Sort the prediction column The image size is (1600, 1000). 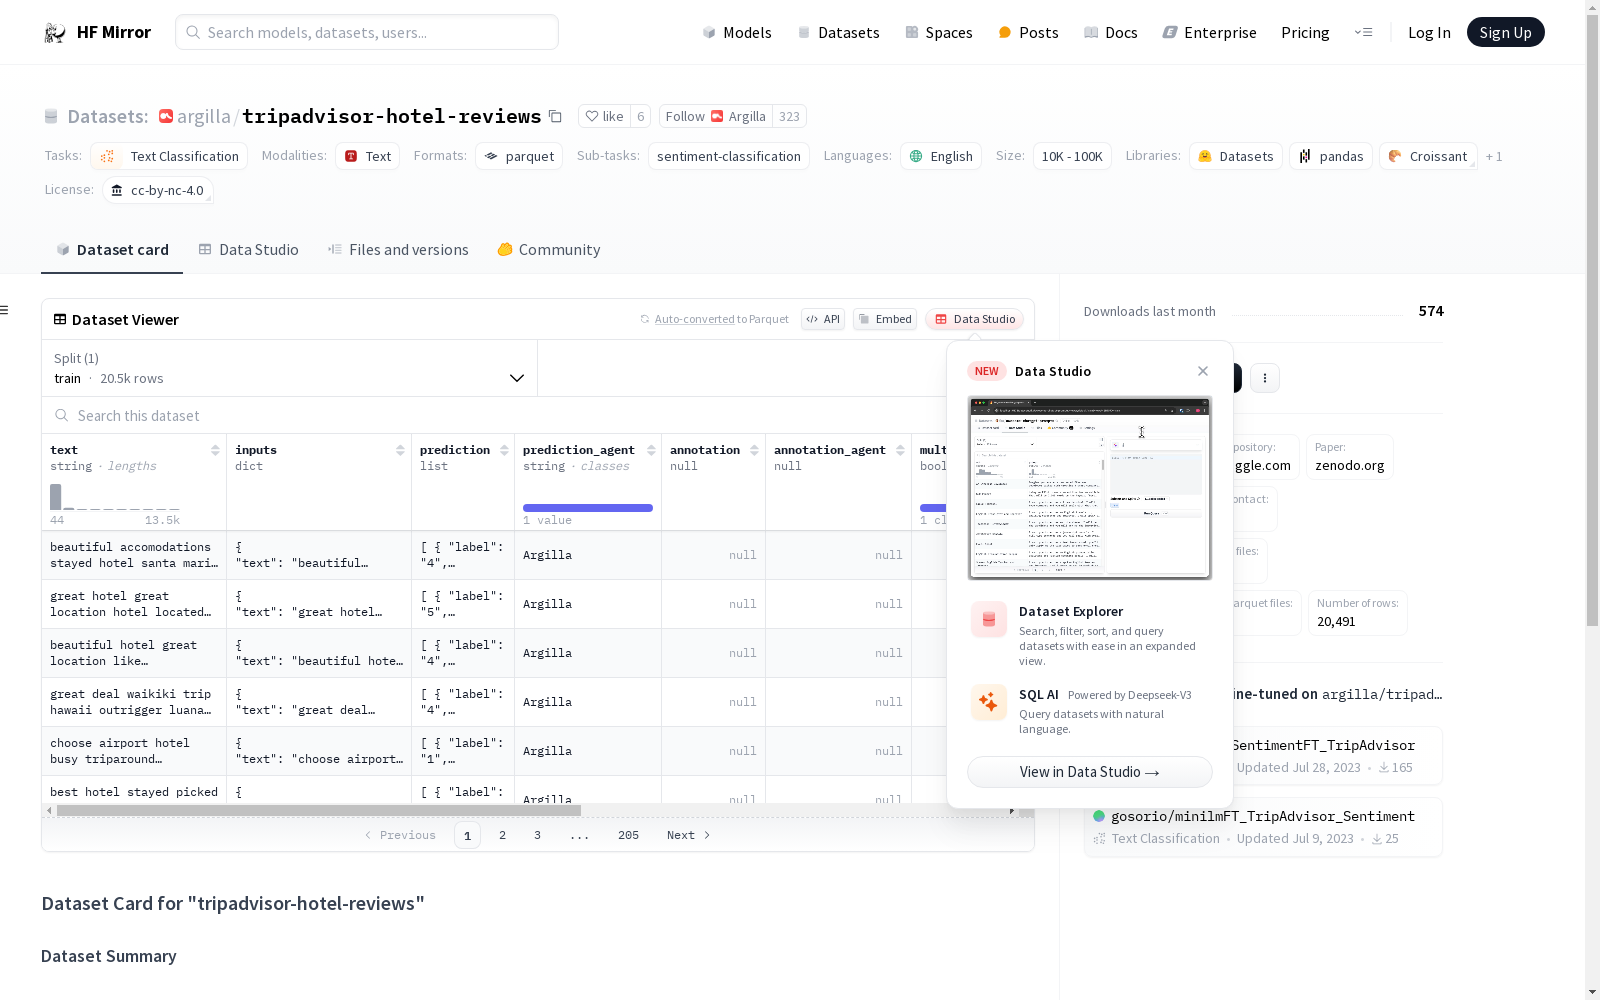pos(504,450)
